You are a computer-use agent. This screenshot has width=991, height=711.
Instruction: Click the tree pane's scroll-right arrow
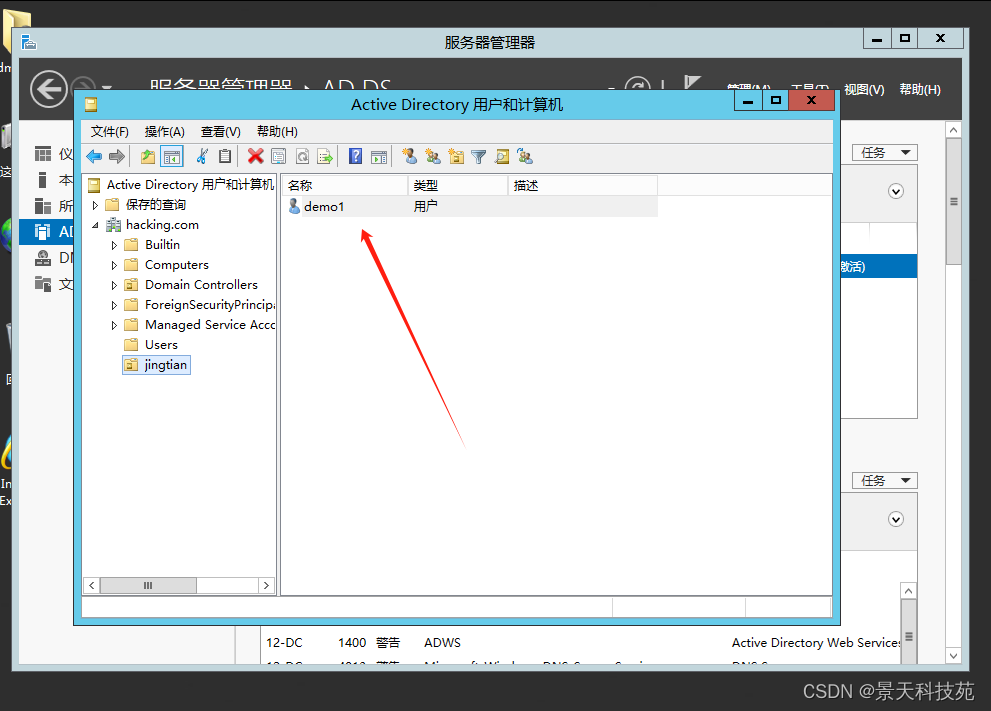[x=266, y=585]
